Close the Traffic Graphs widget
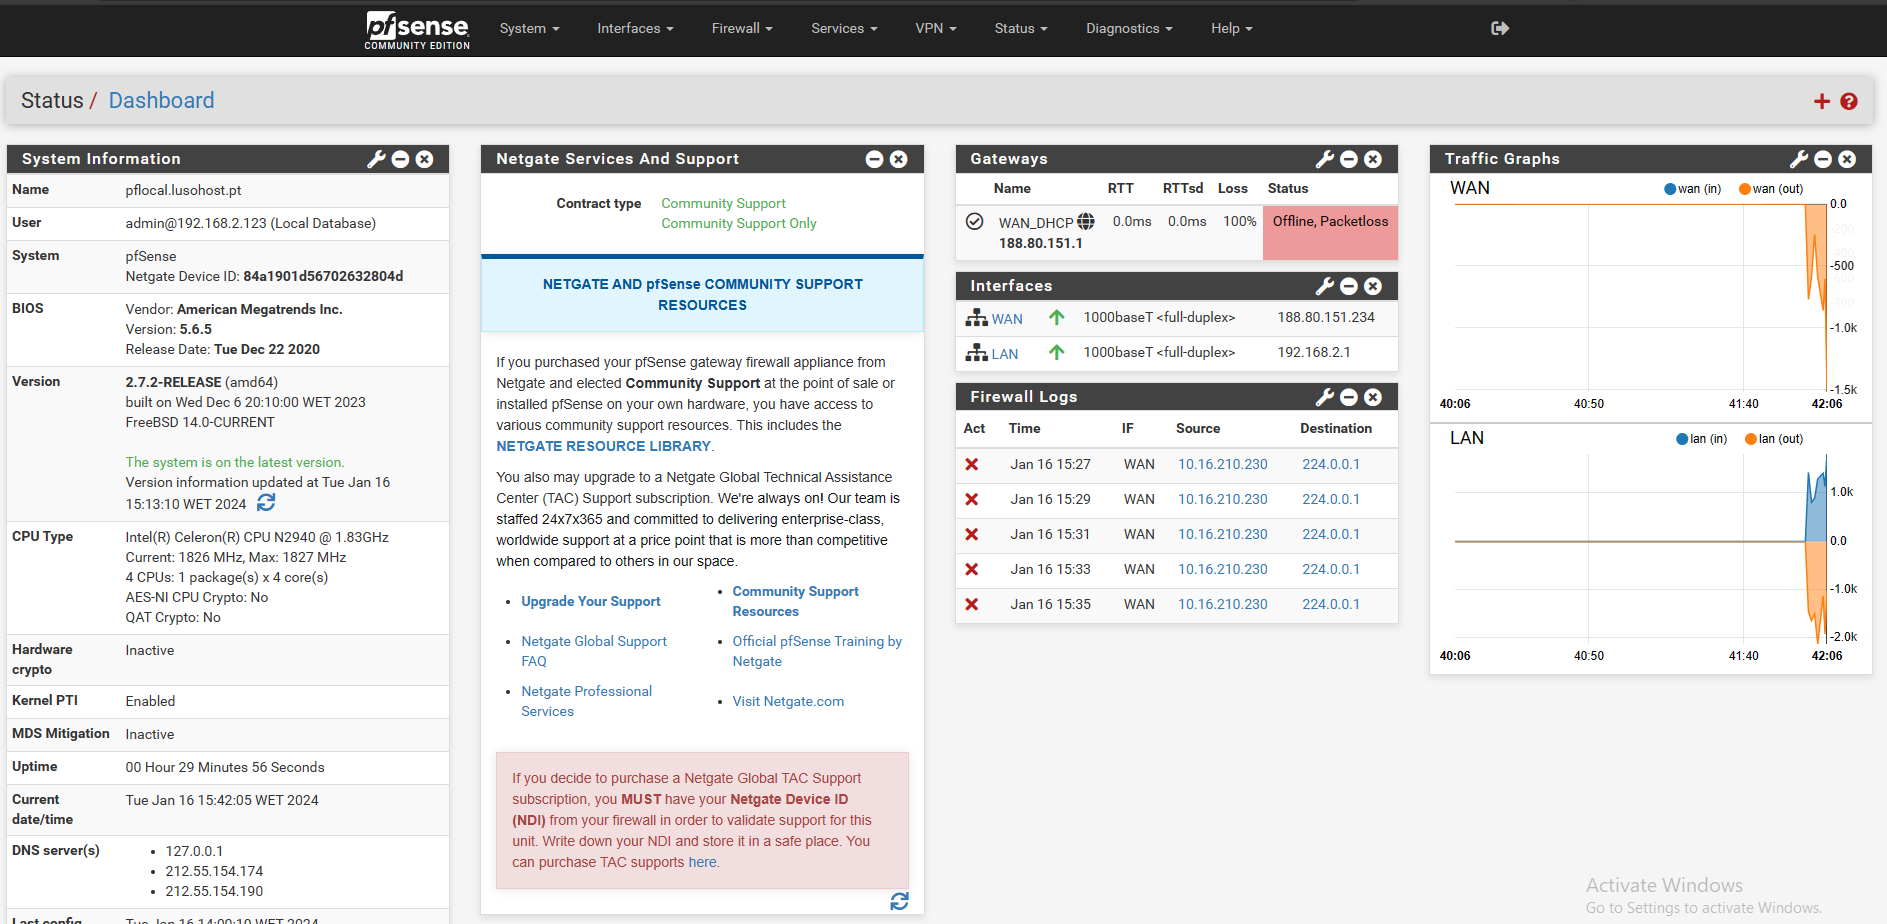Screen dimensions: 1887x924 pos(1847,159)
